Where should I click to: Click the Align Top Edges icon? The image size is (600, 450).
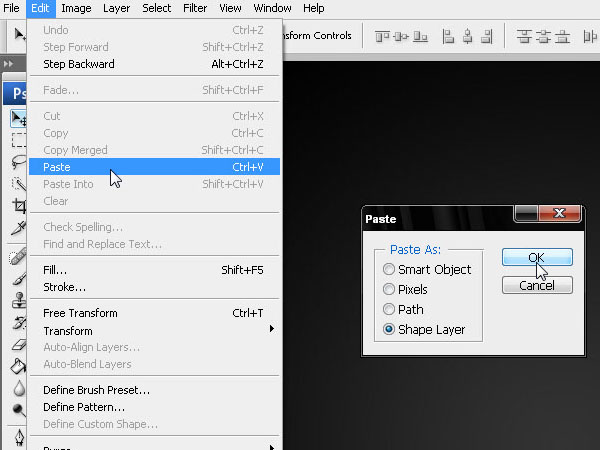click(x=382, y=37)
